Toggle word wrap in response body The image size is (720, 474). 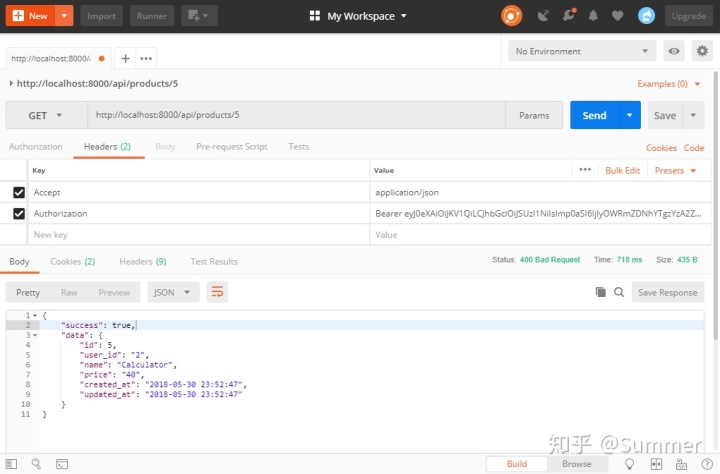(217, 292)
